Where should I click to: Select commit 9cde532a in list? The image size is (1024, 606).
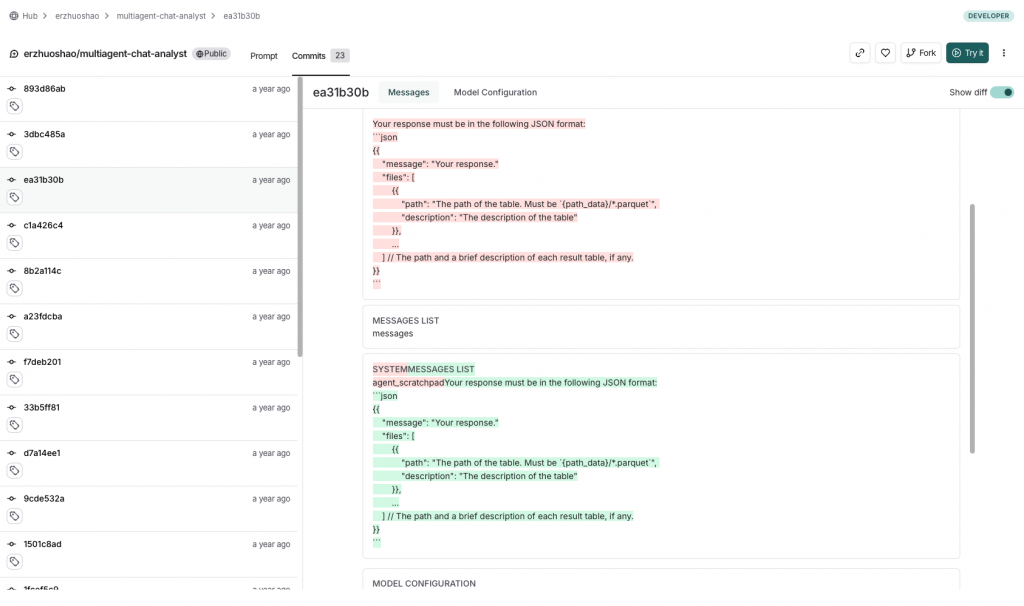[148, 509]
